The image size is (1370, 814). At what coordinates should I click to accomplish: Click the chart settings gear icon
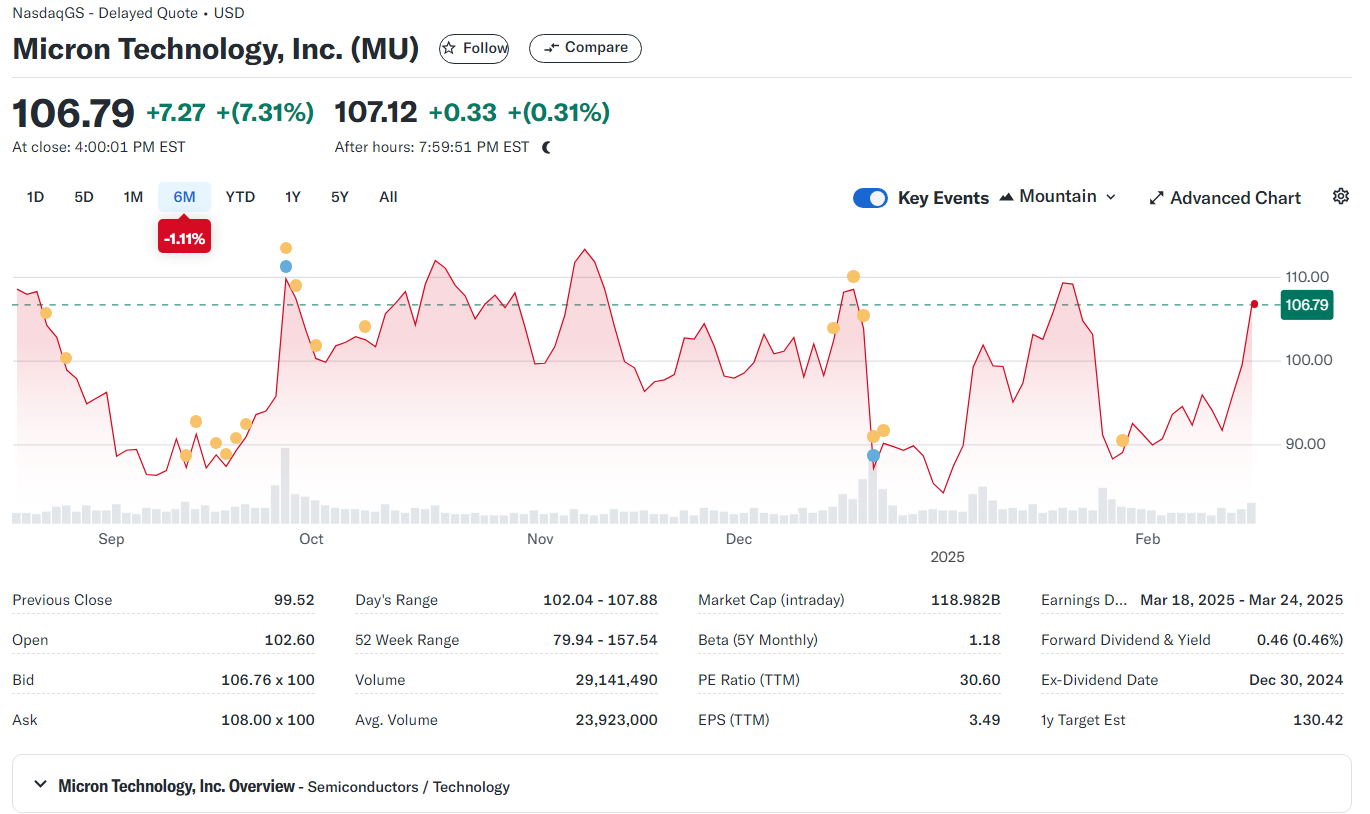[x=1341, y=196]
